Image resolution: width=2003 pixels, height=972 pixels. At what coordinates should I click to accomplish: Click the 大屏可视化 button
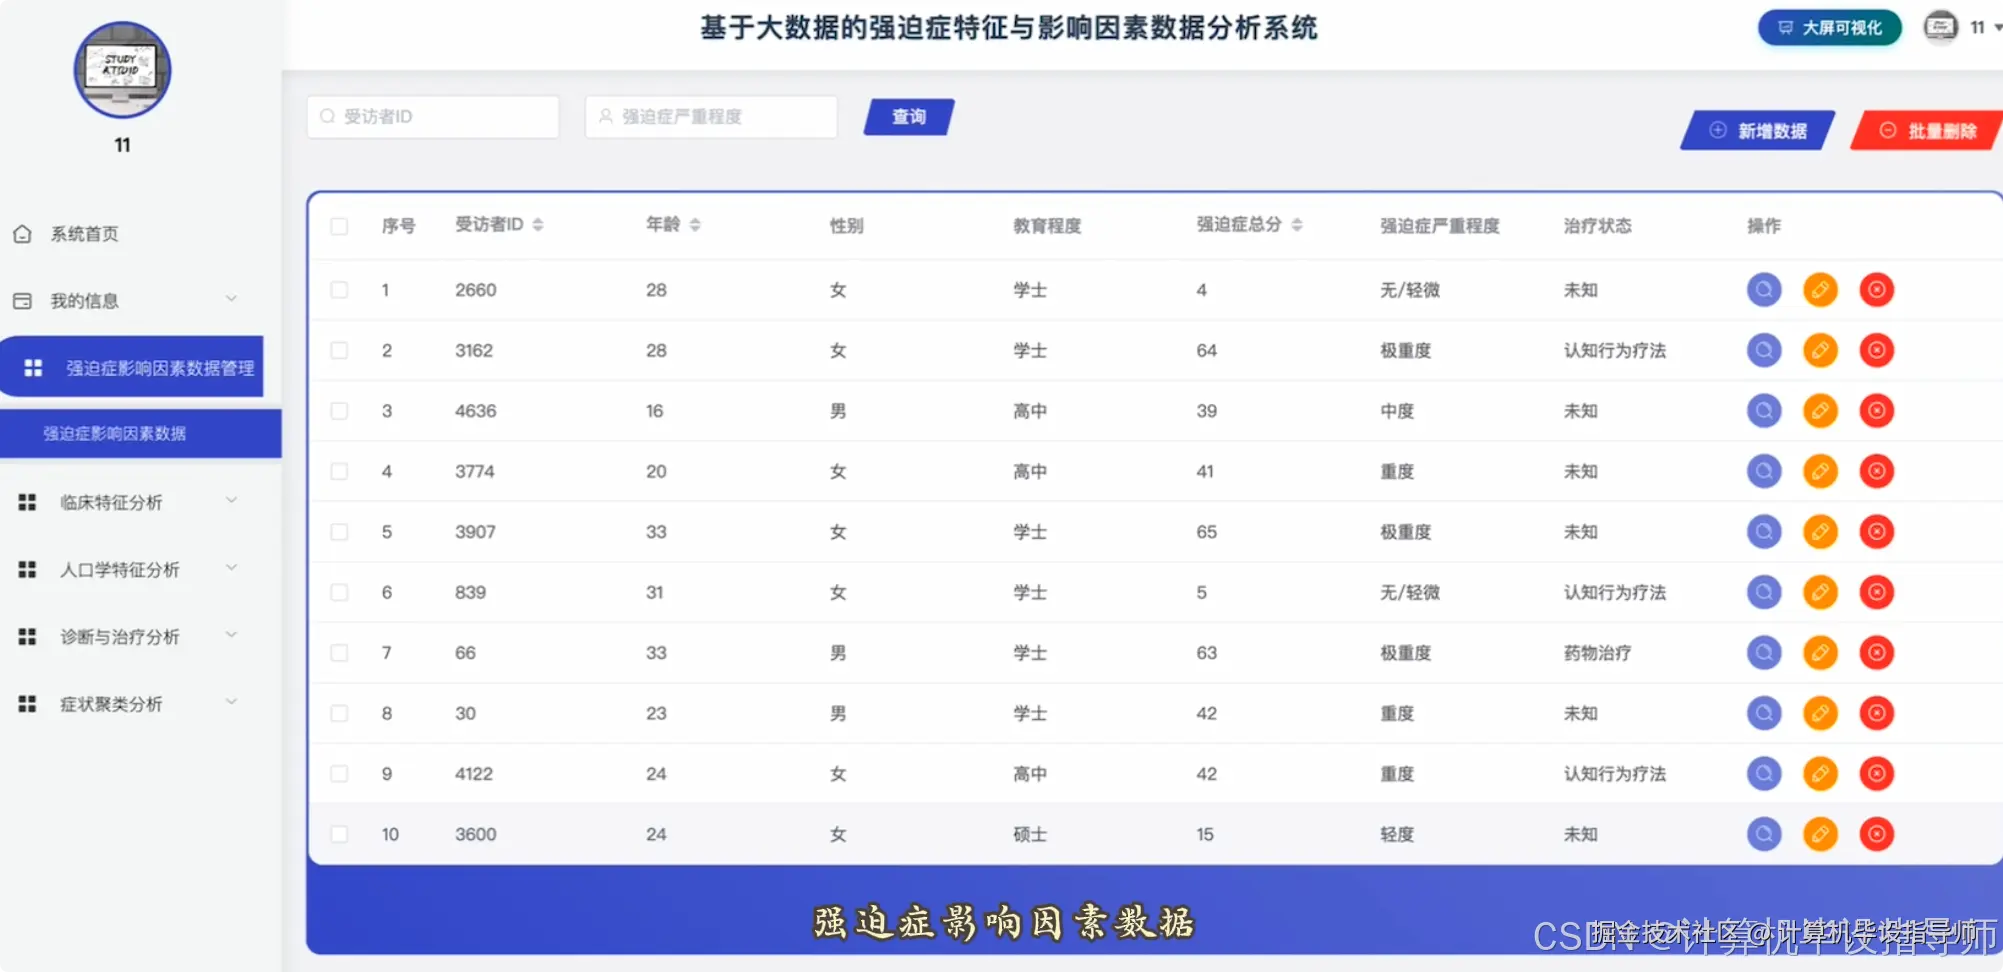1828,28
